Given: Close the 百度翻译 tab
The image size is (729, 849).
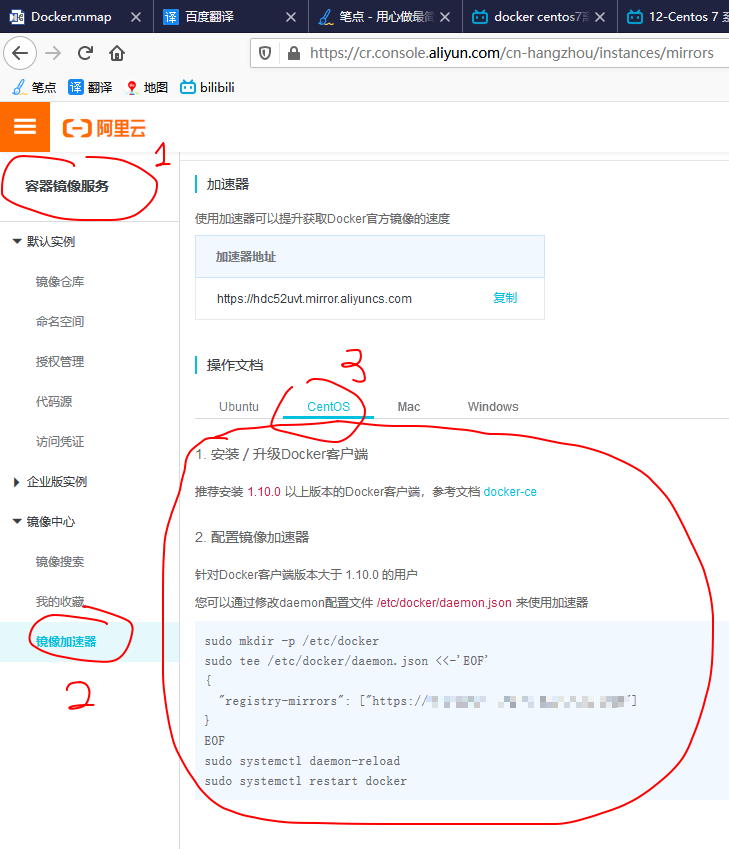Looking at the screenshot, I should coord(291,17).
